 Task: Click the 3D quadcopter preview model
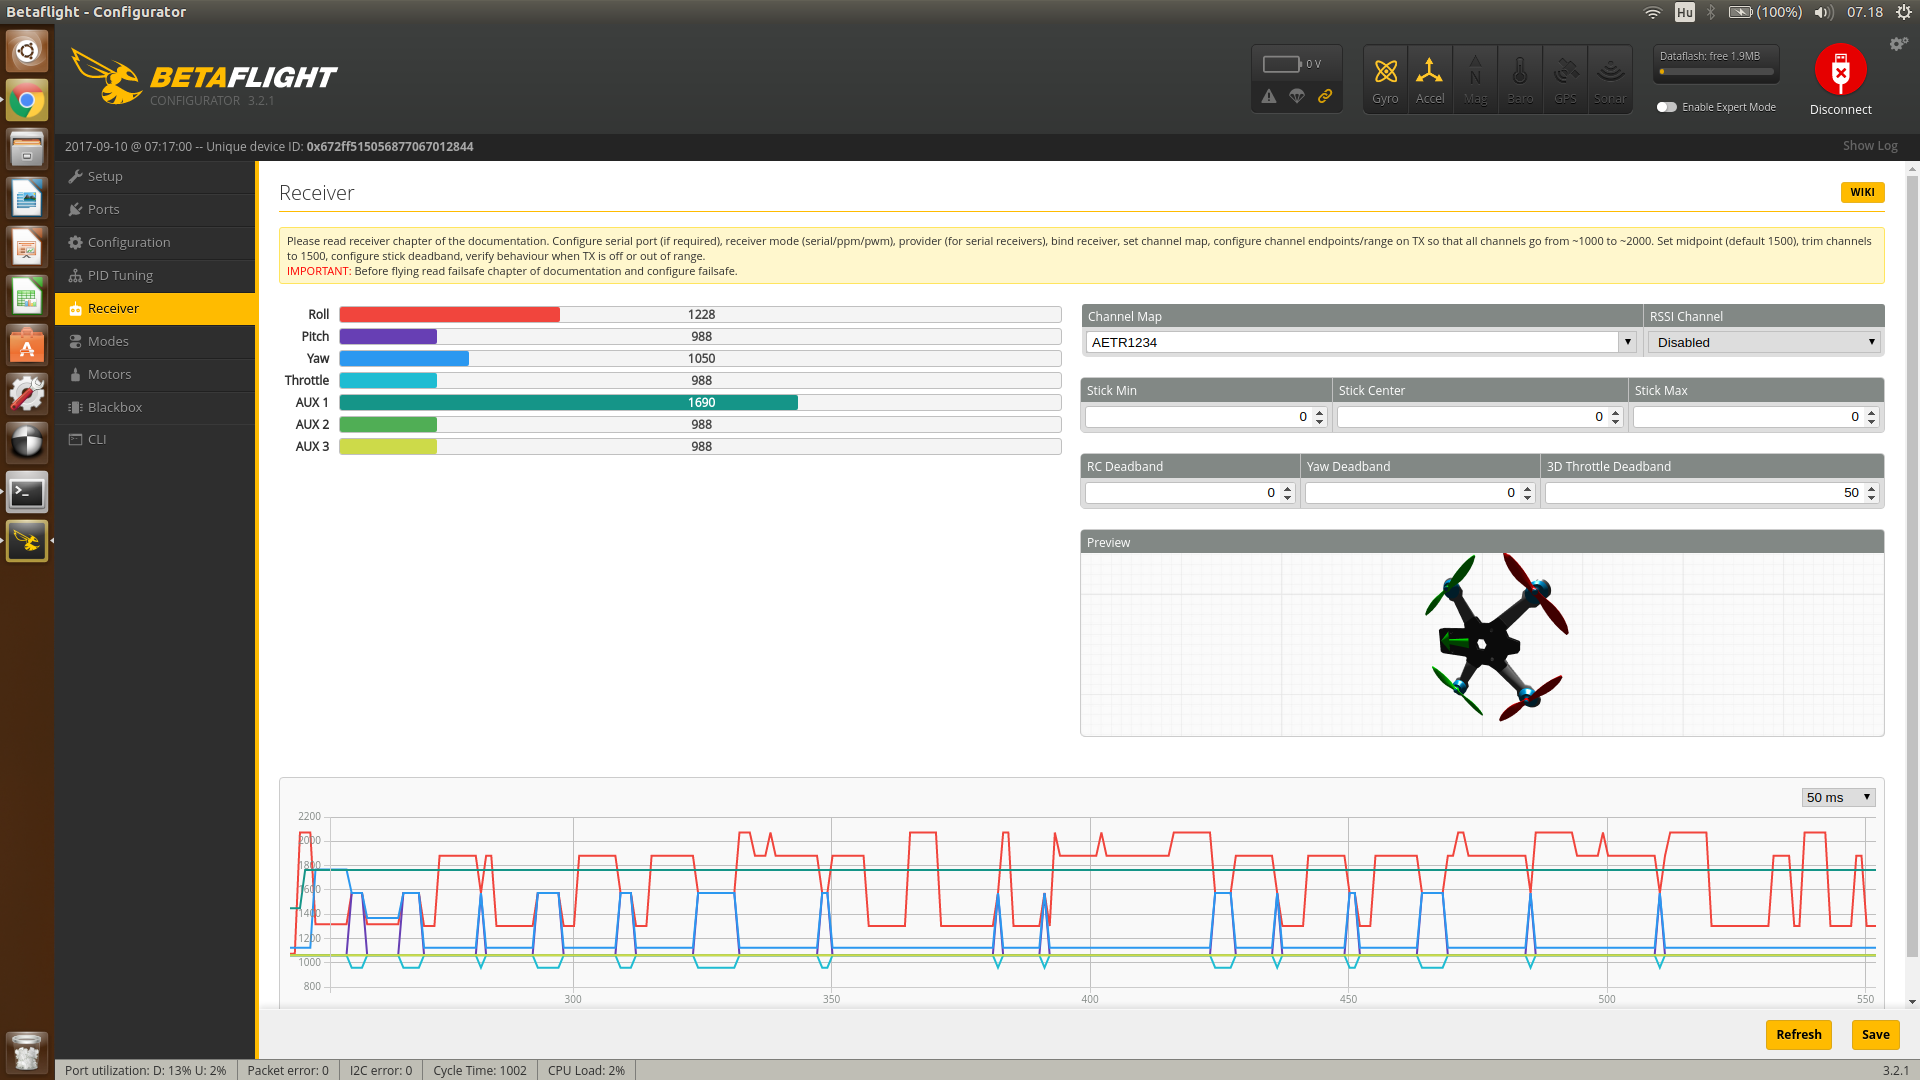tap(1496, 637)
